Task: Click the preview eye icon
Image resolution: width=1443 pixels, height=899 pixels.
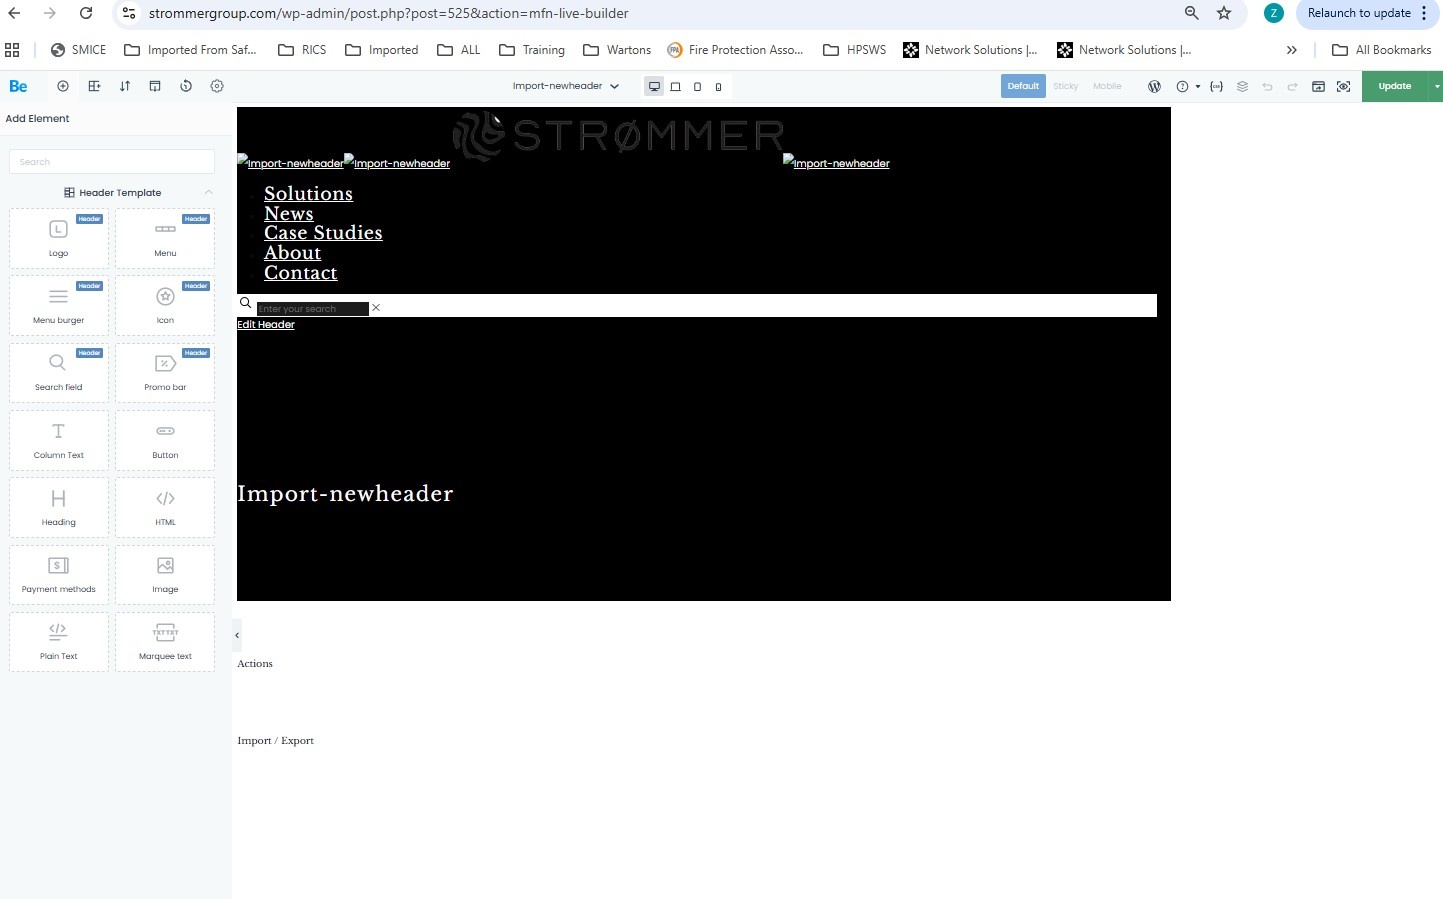Action: 1343,86
